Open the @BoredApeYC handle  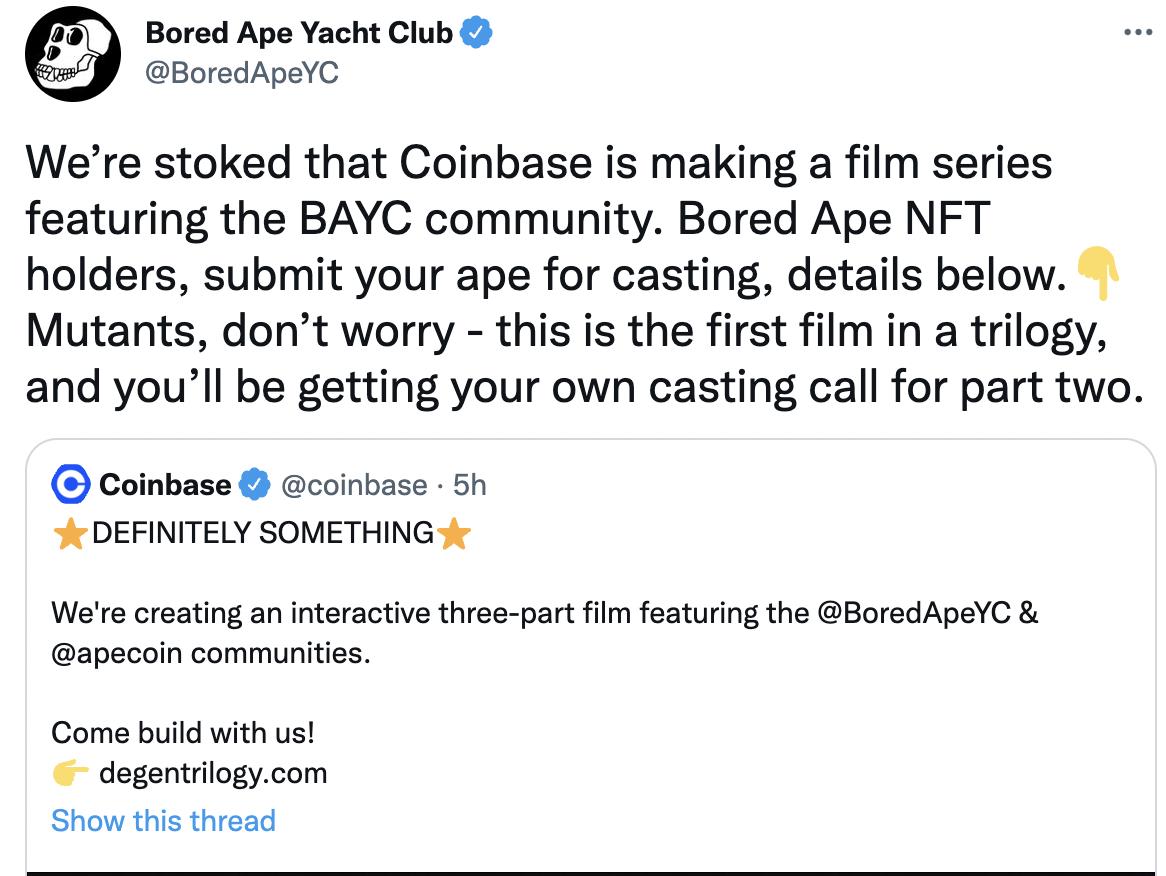point(242,73)
